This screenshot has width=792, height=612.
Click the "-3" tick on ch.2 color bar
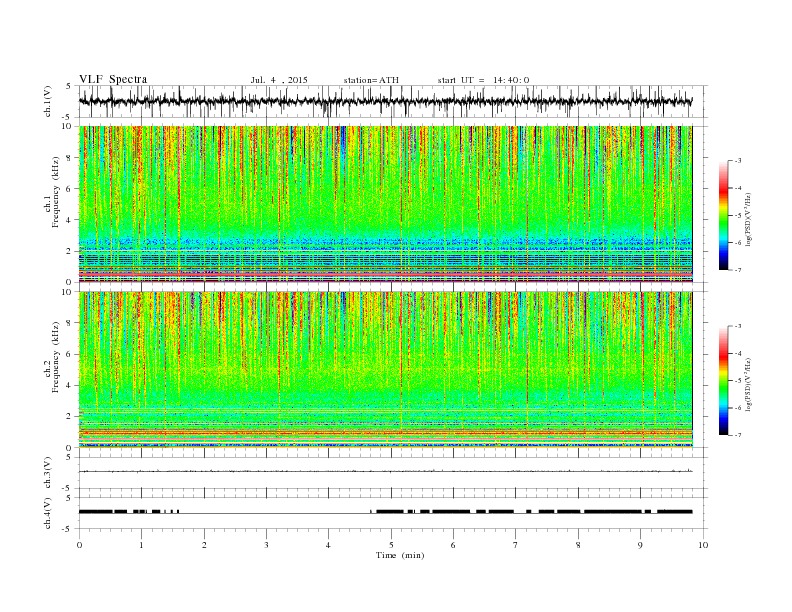click(737, 326)
